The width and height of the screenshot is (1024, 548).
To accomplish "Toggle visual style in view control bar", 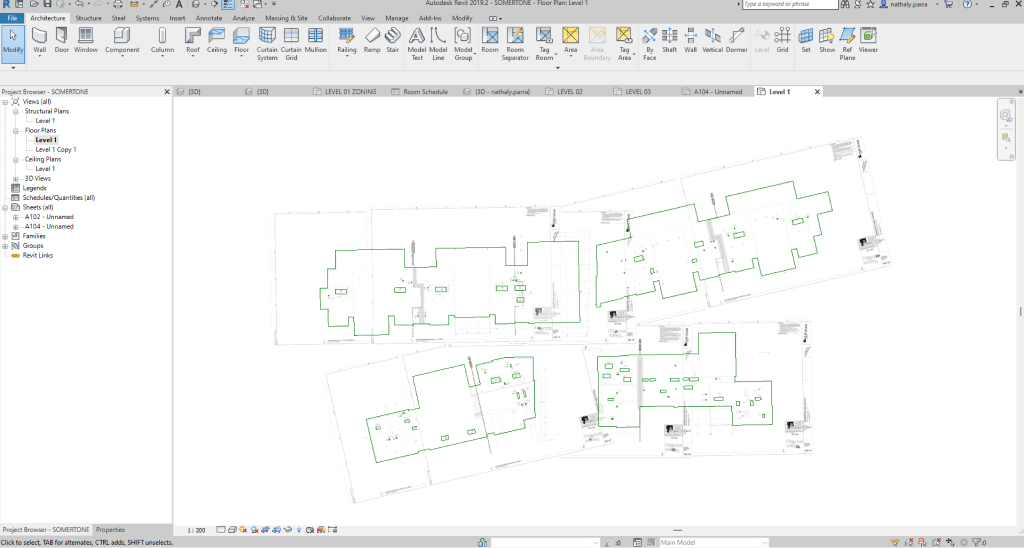I will [231, 529].
